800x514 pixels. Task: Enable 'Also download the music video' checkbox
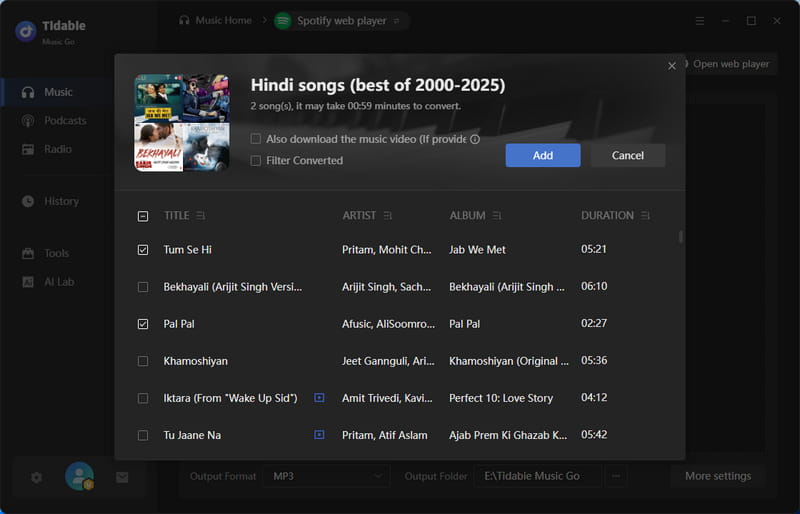coord(256,139)
